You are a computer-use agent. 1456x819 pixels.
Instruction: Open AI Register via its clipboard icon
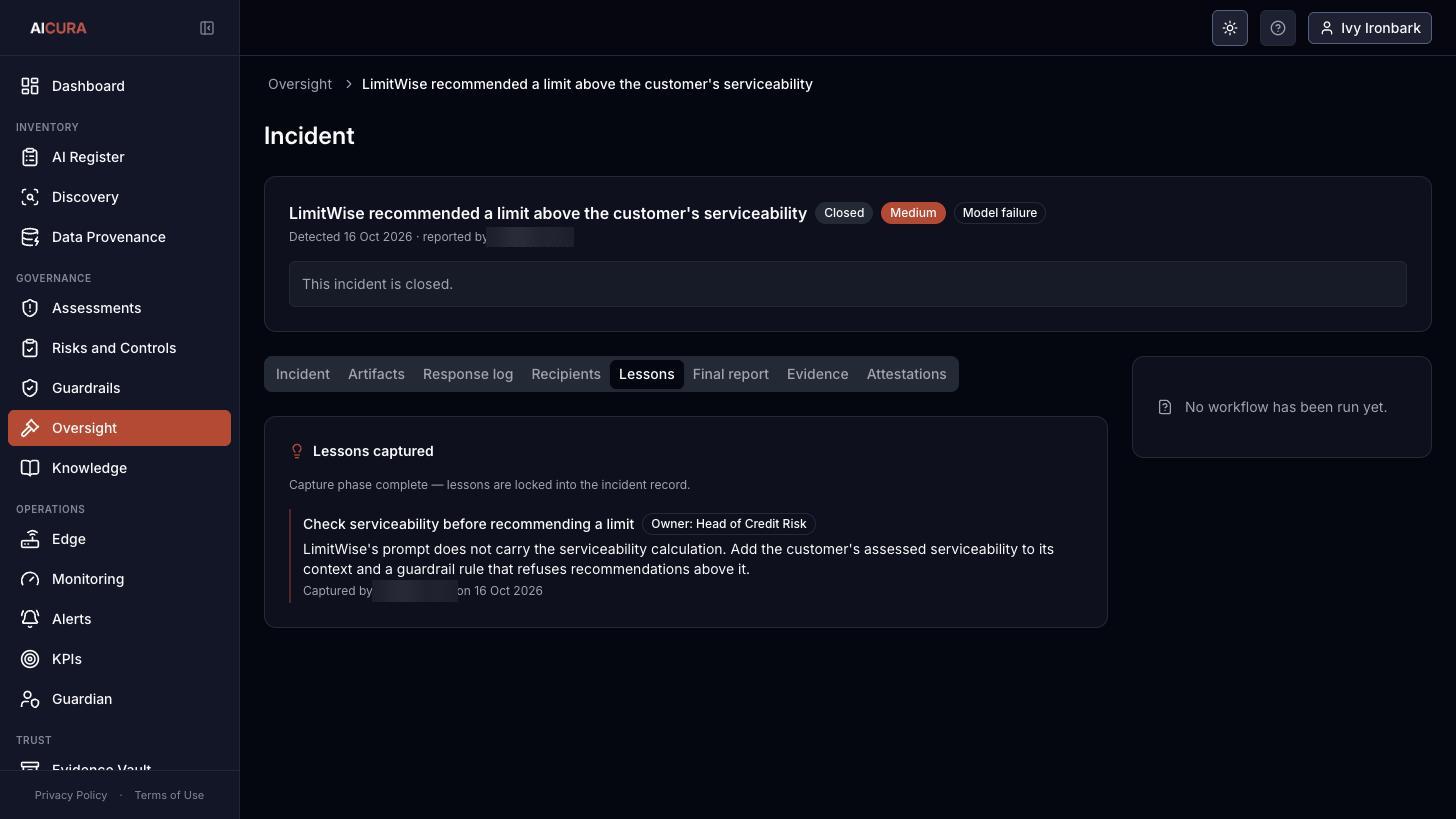coord(30,157)
